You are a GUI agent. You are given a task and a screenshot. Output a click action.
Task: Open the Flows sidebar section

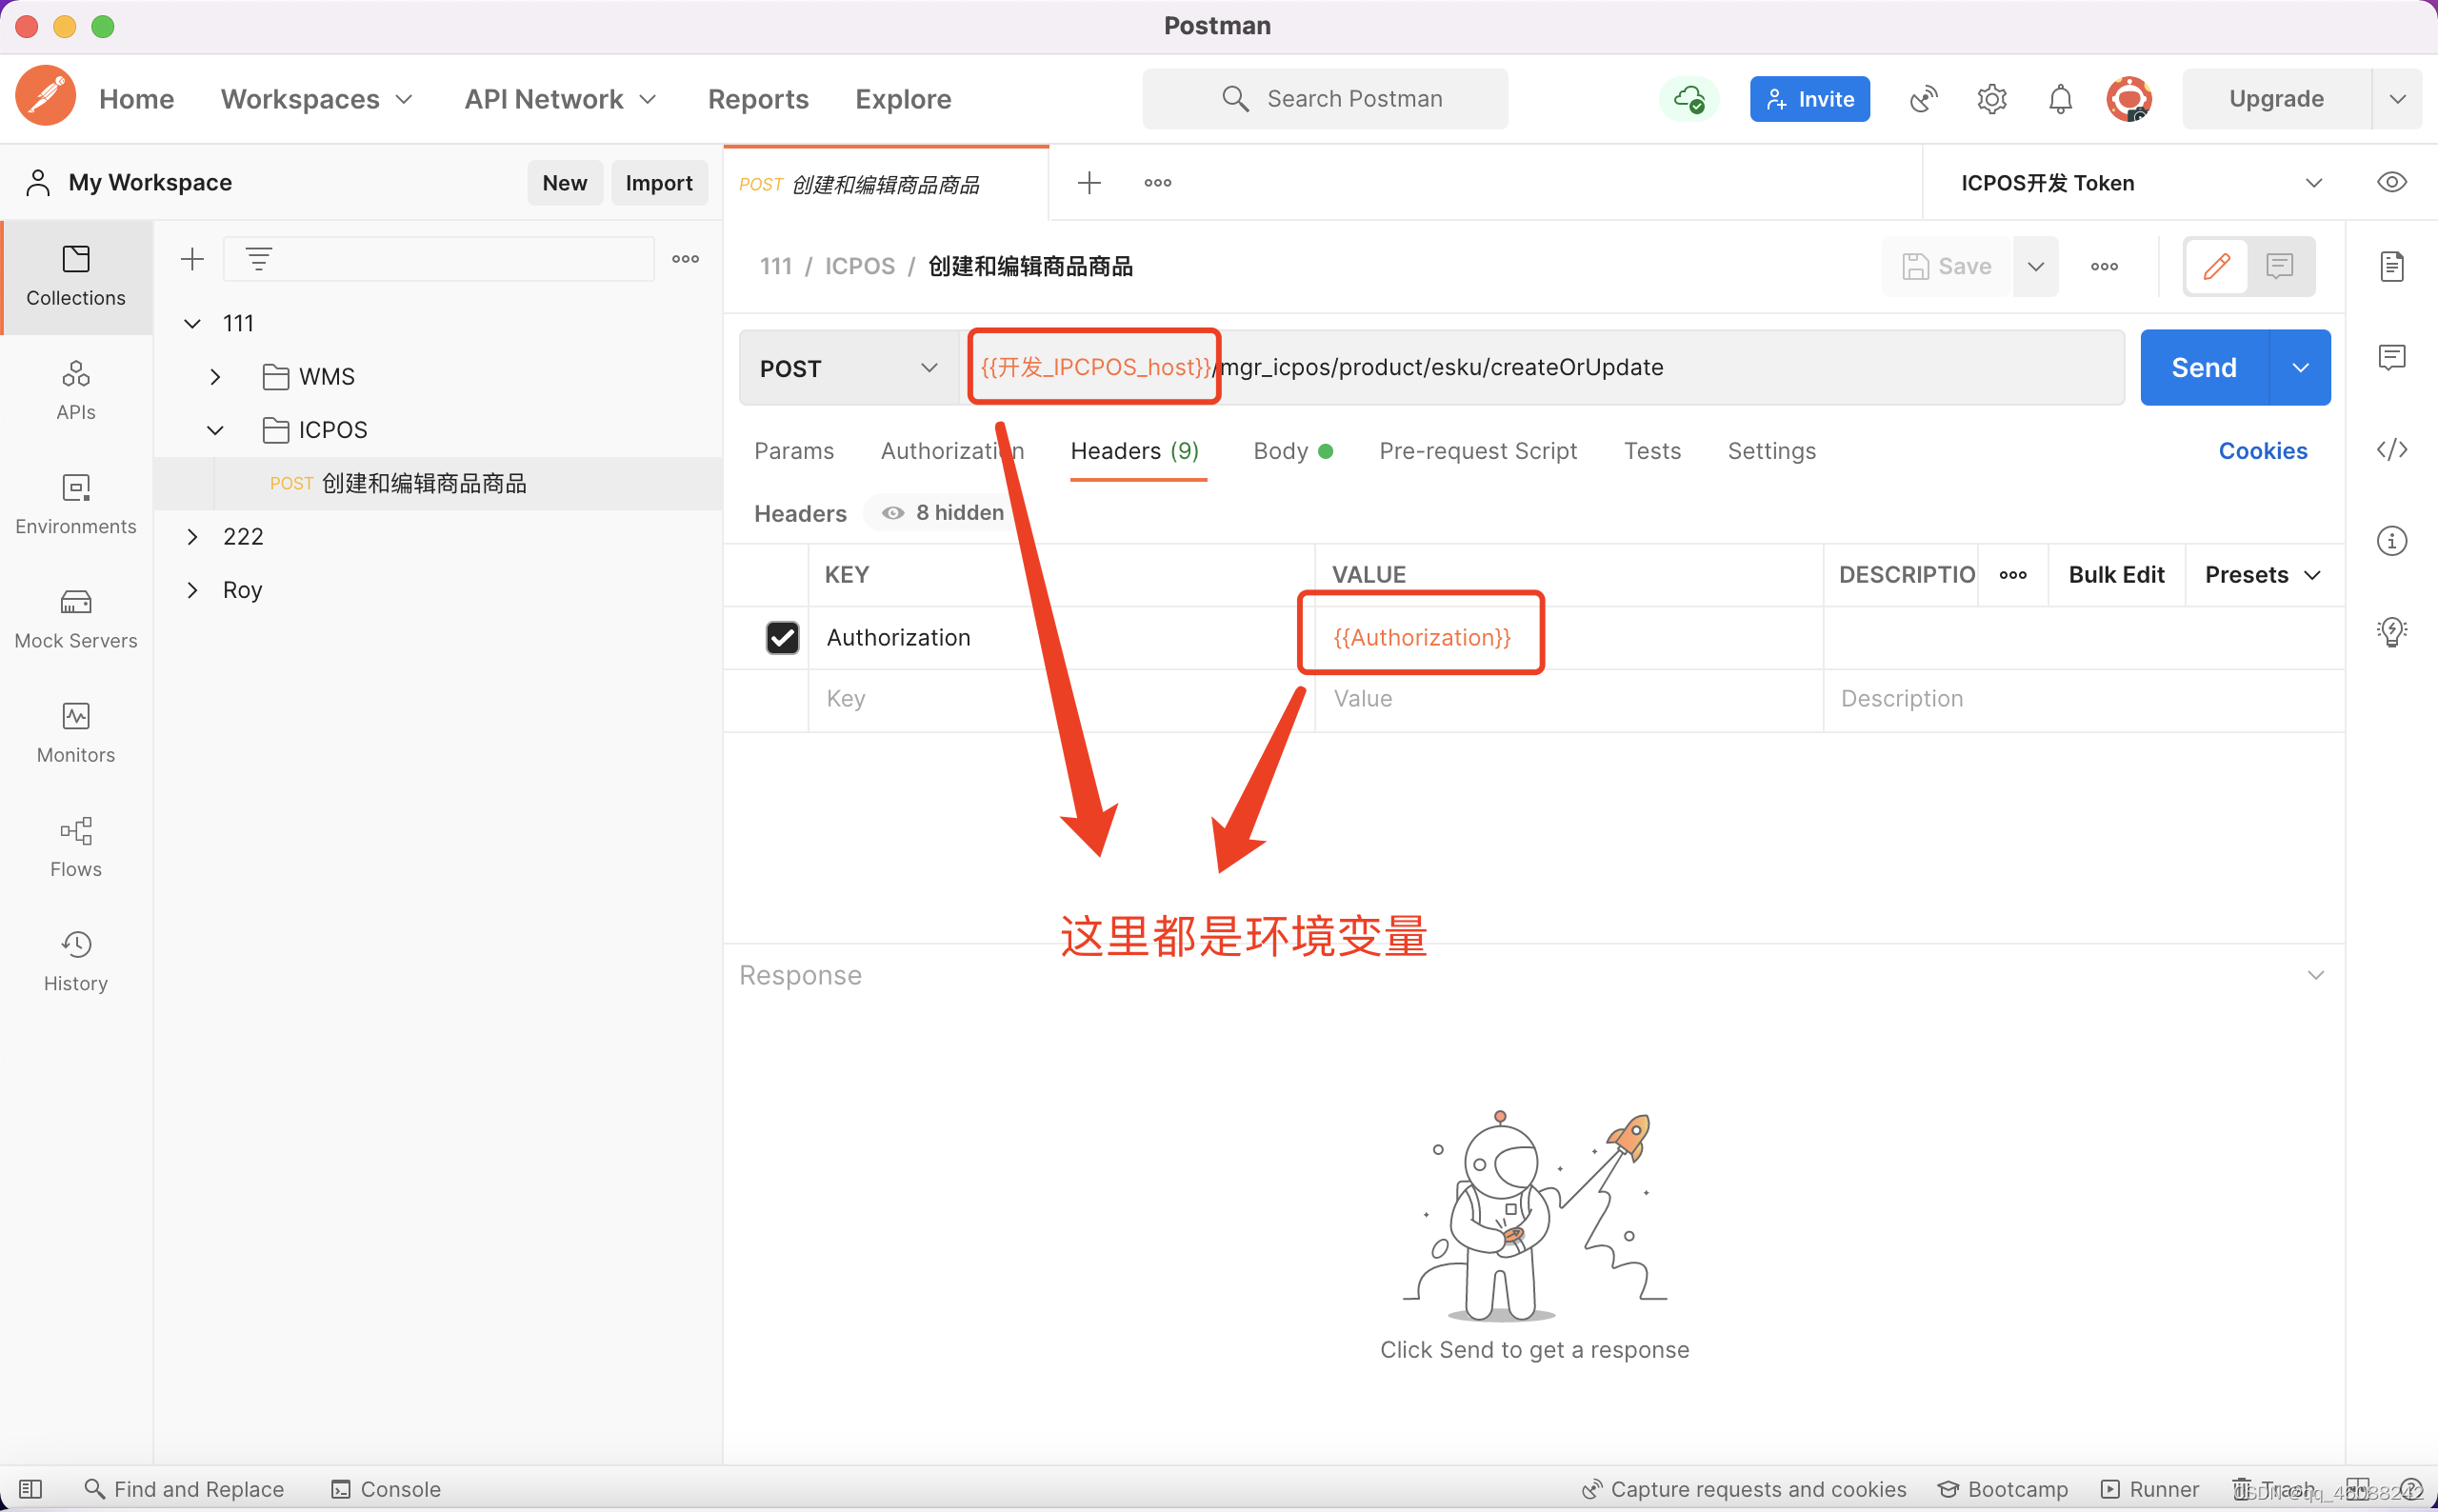click(76, 846)
